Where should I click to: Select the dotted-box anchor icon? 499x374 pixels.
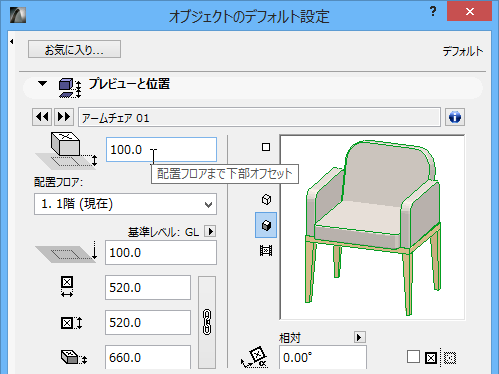450,358
